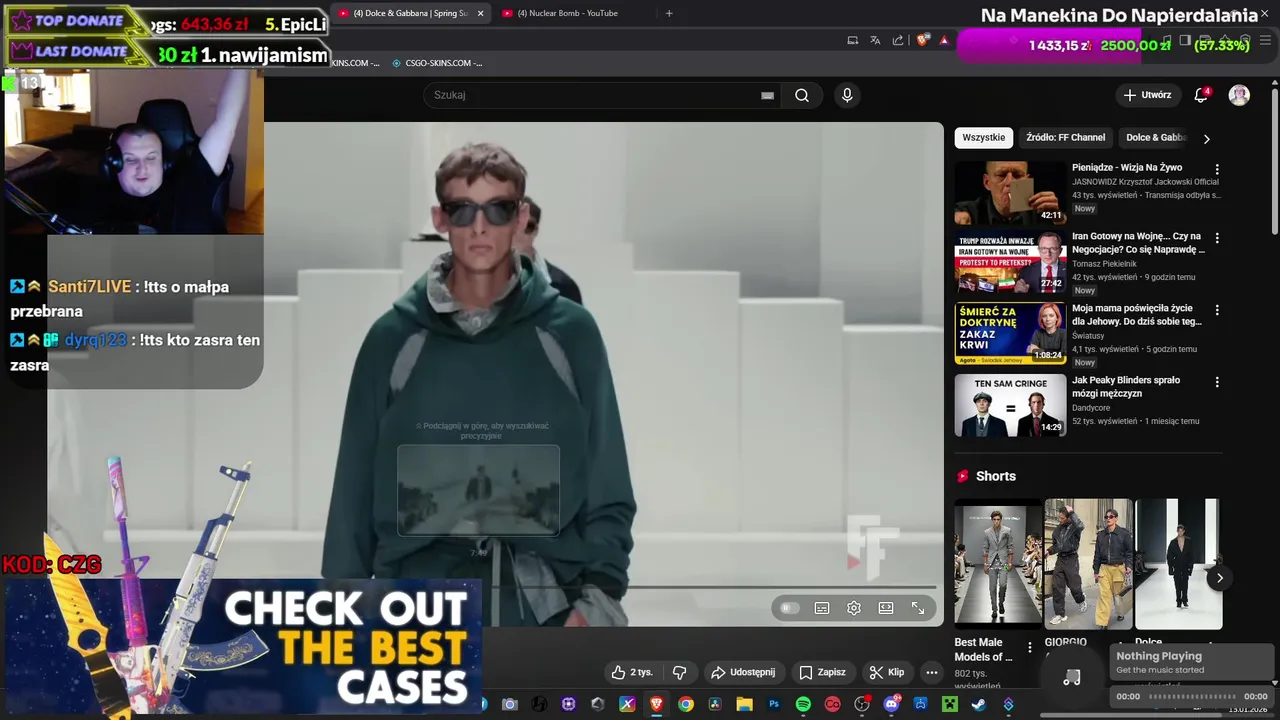Viewport: 1280px width, 720px height.
Task: Open the Pieniądze - Wizja Na Żywo thumbnail
Action: tap(1010, 193)
